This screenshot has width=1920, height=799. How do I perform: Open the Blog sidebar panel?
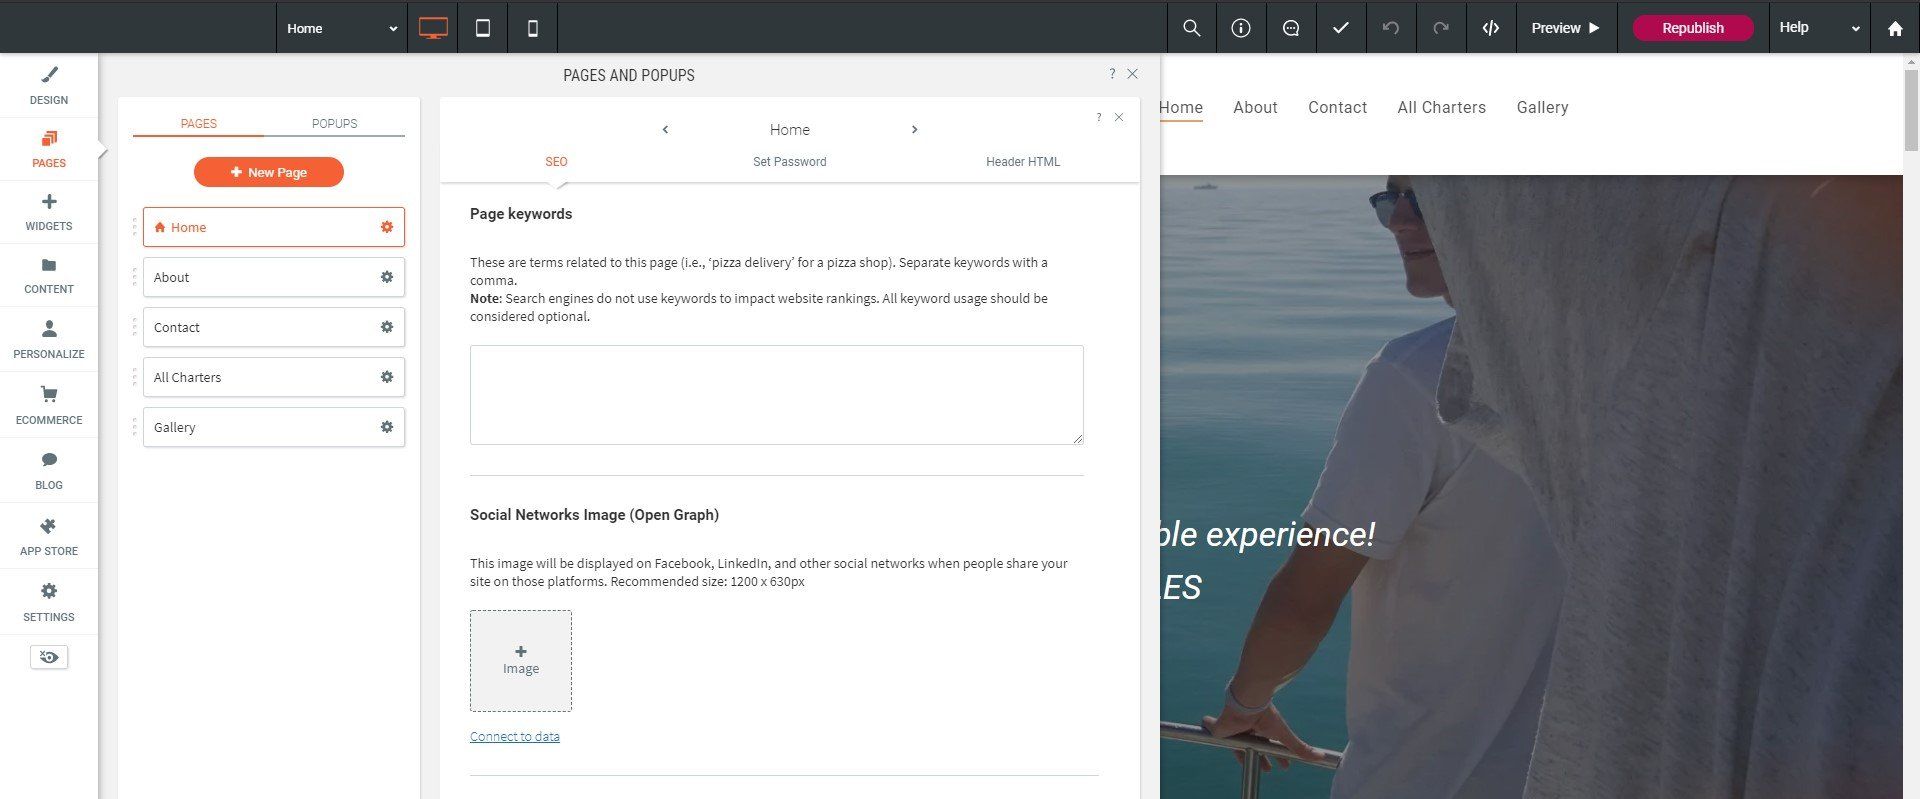point(49,470)
